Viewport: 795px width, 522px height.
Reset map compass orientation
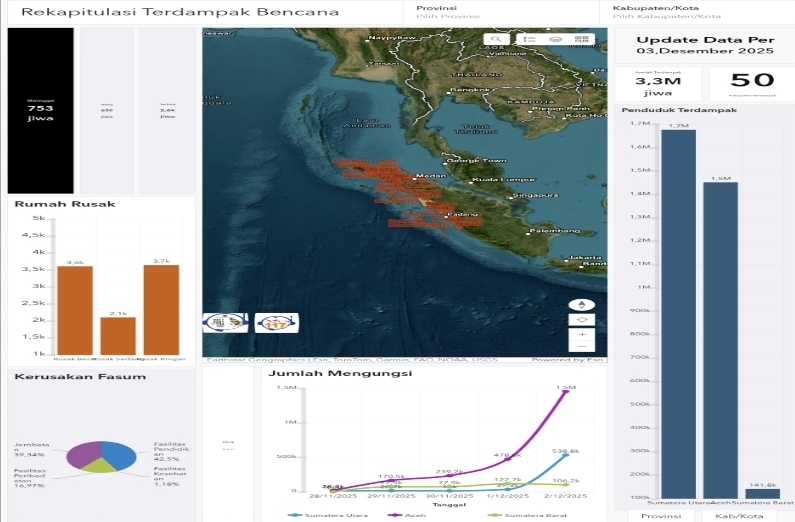point(581,304)
